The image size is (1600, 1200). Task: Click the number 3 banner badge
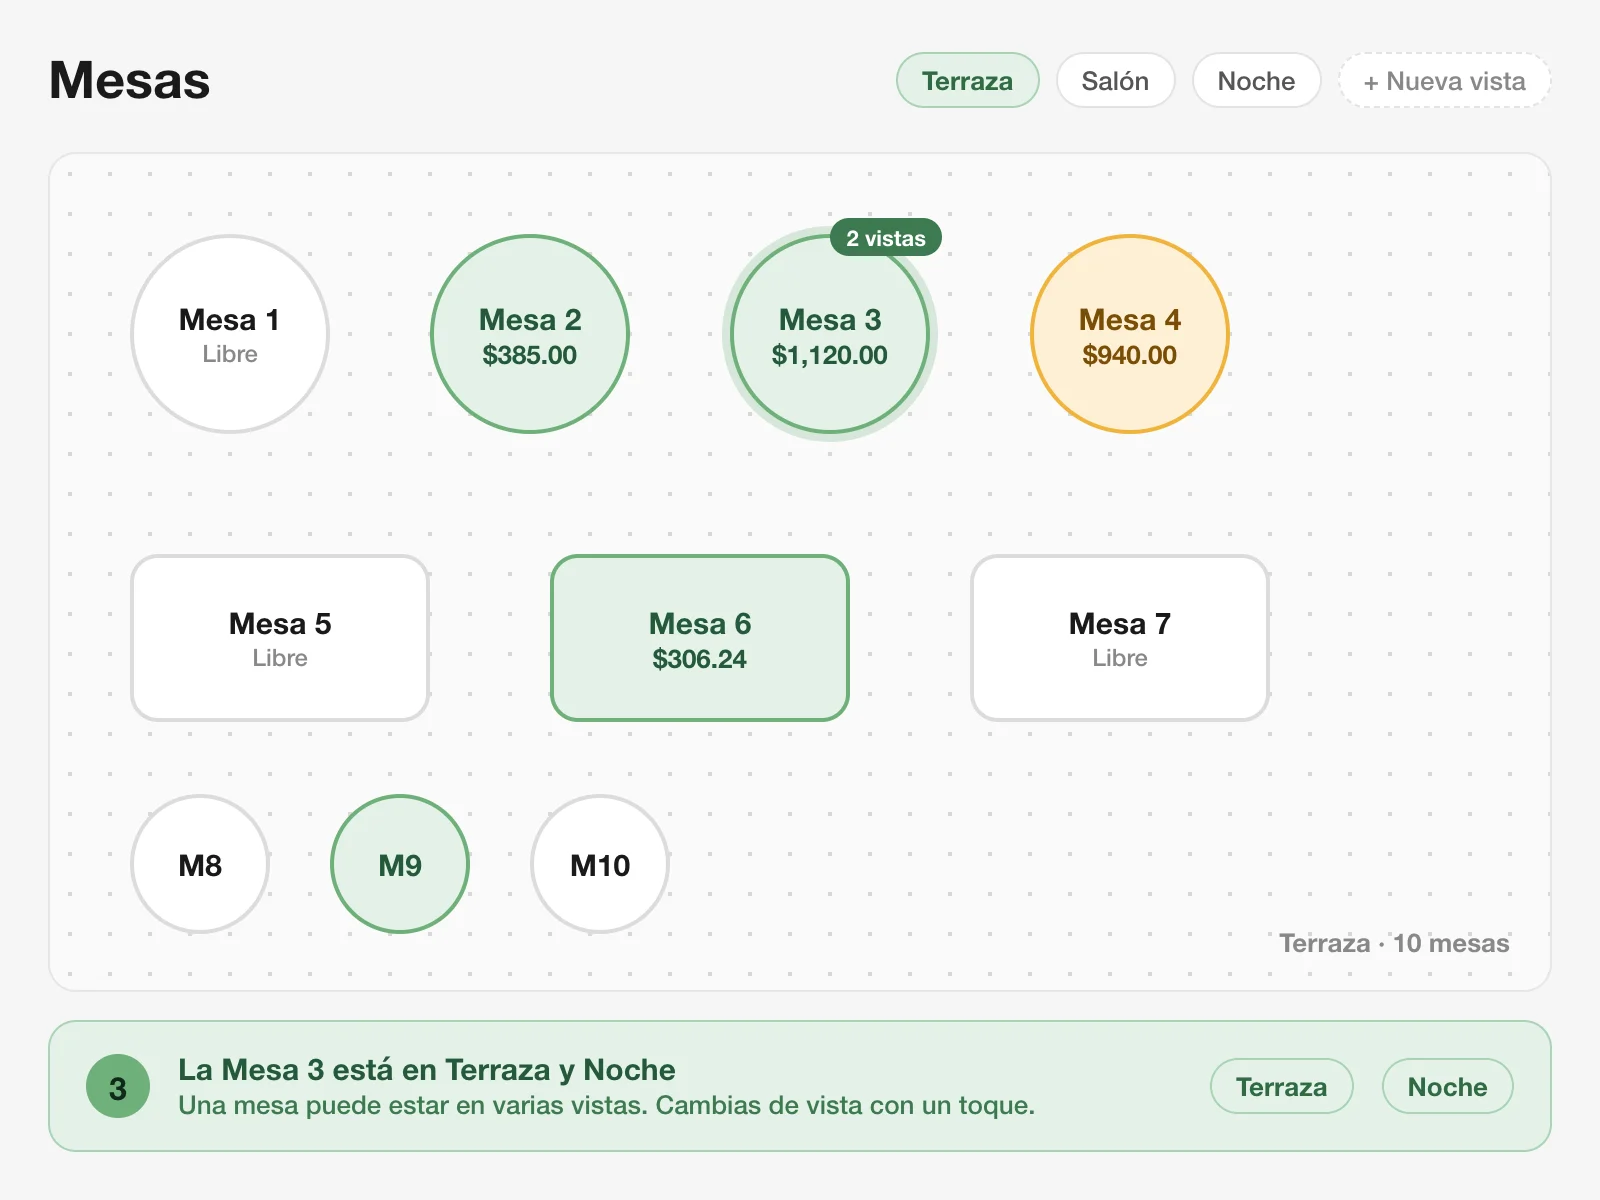[x=118, y=1086]
